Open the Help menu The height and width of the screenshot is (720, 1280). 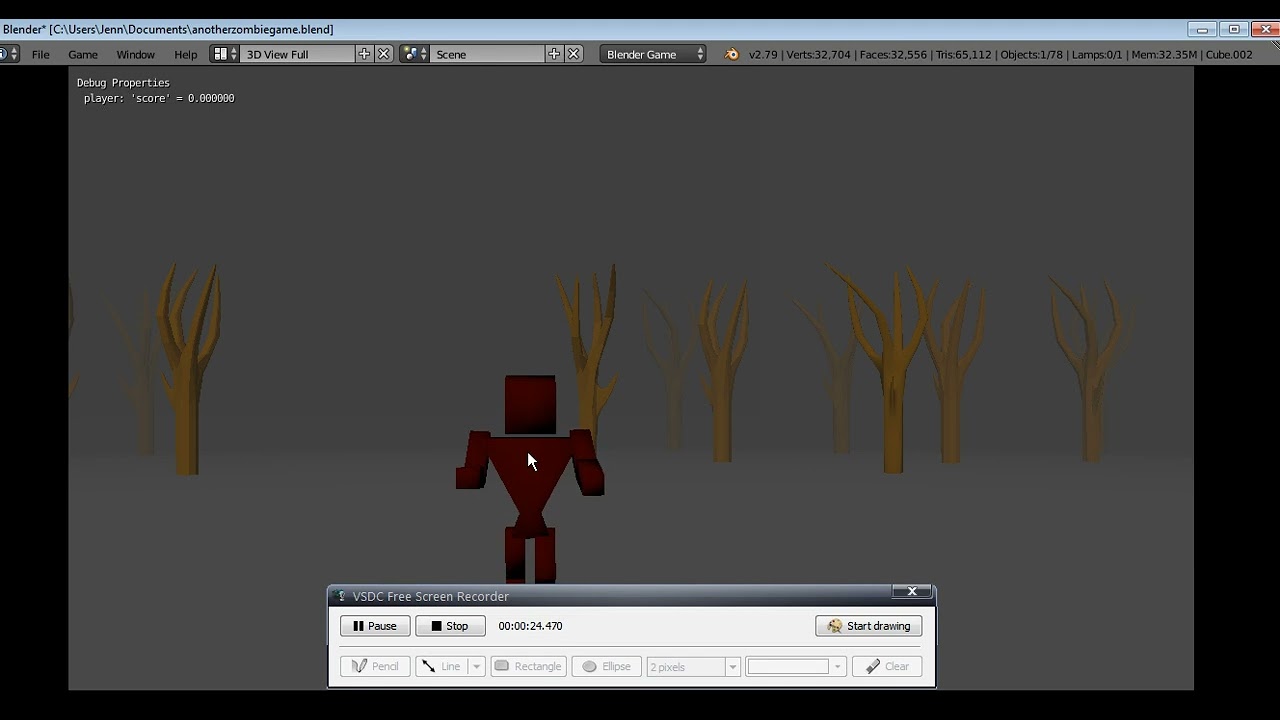186,54
